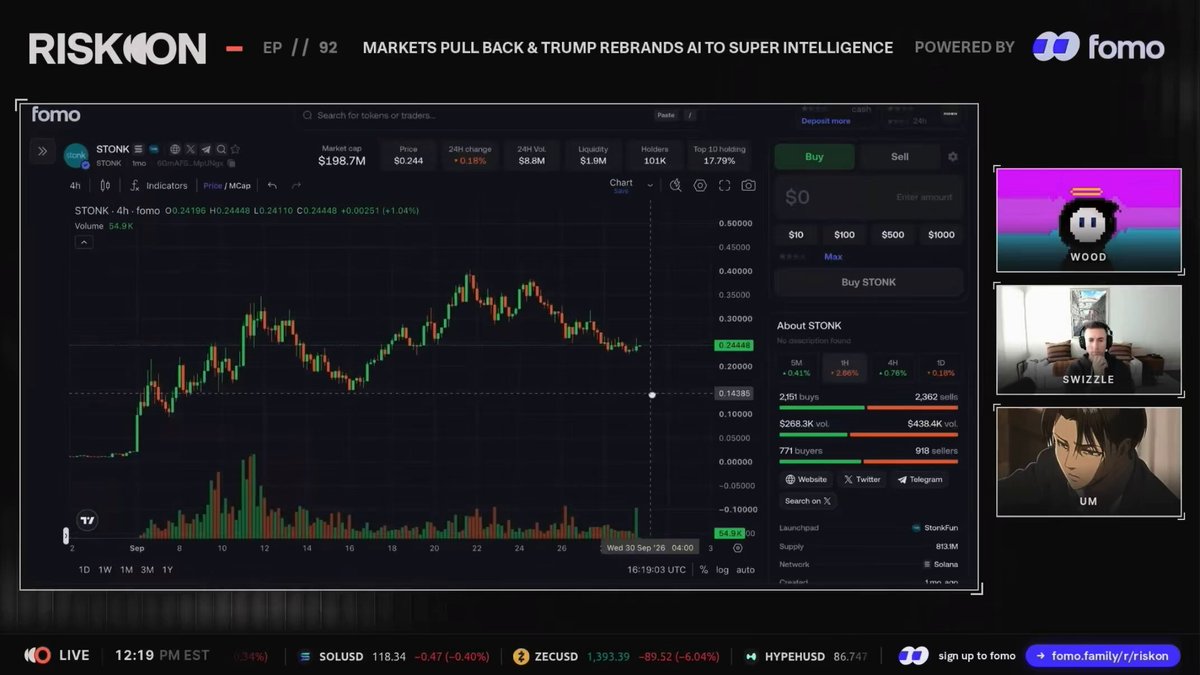Open chart settings hexagon icon
This screenshot has height=675, width=1200.
point(700,185)
